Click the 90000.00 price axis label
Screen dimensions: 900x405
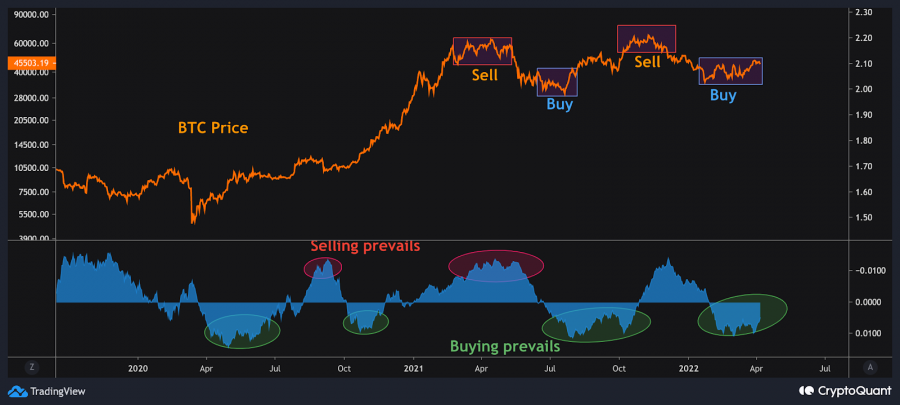coord(33,14)
